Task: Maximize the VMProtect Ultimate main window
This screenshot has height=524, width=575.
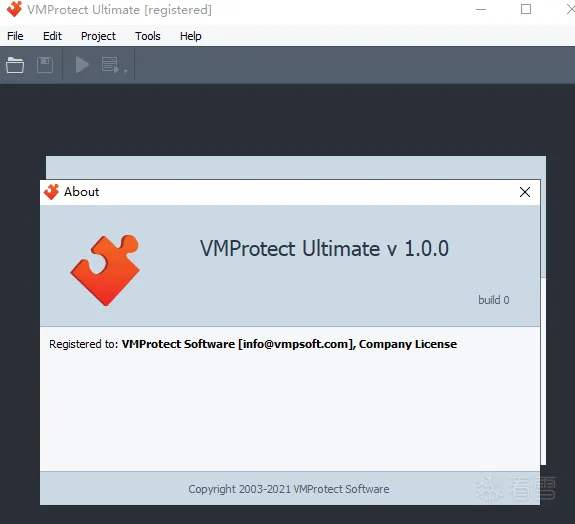Action: [x=526, y=9]
